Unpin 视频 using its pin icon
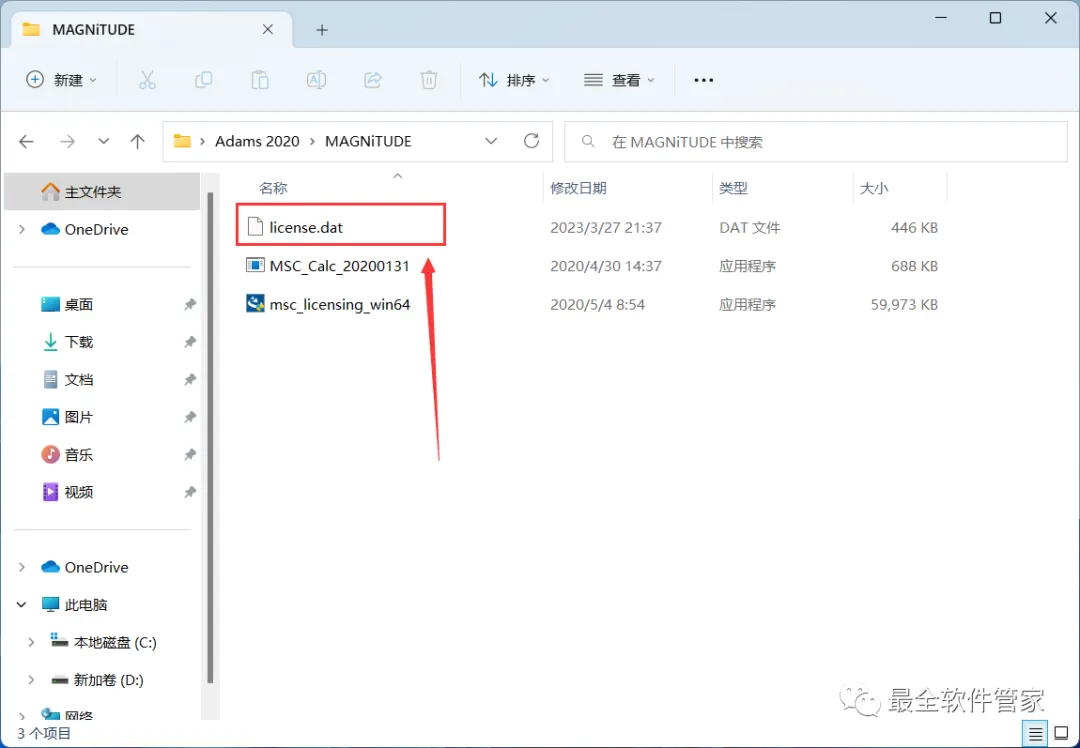 pyautogui.click(x=190, y=492)
